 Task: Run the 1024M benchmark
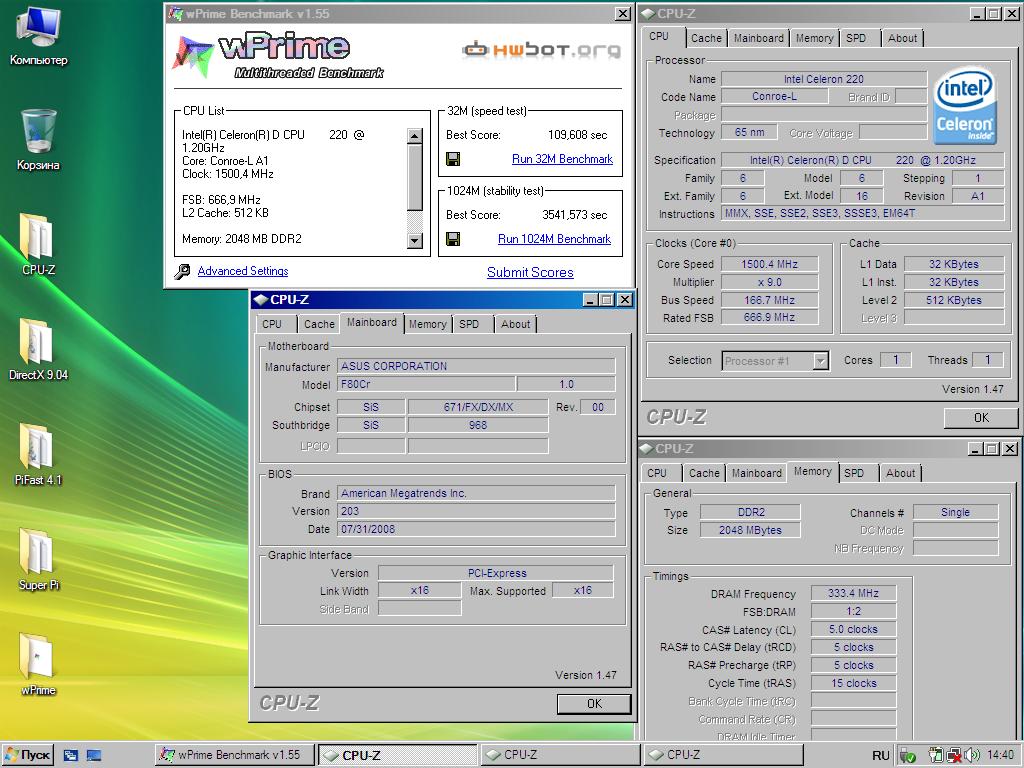pyautogui.click(x=554, y=239)
